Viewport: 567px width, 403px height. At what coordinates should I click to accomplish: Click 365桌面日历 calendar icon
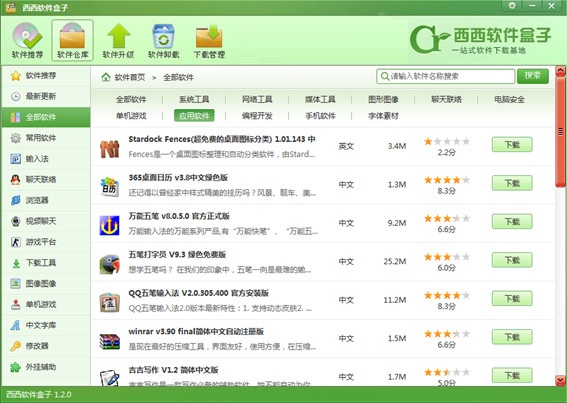click(110, 187)
